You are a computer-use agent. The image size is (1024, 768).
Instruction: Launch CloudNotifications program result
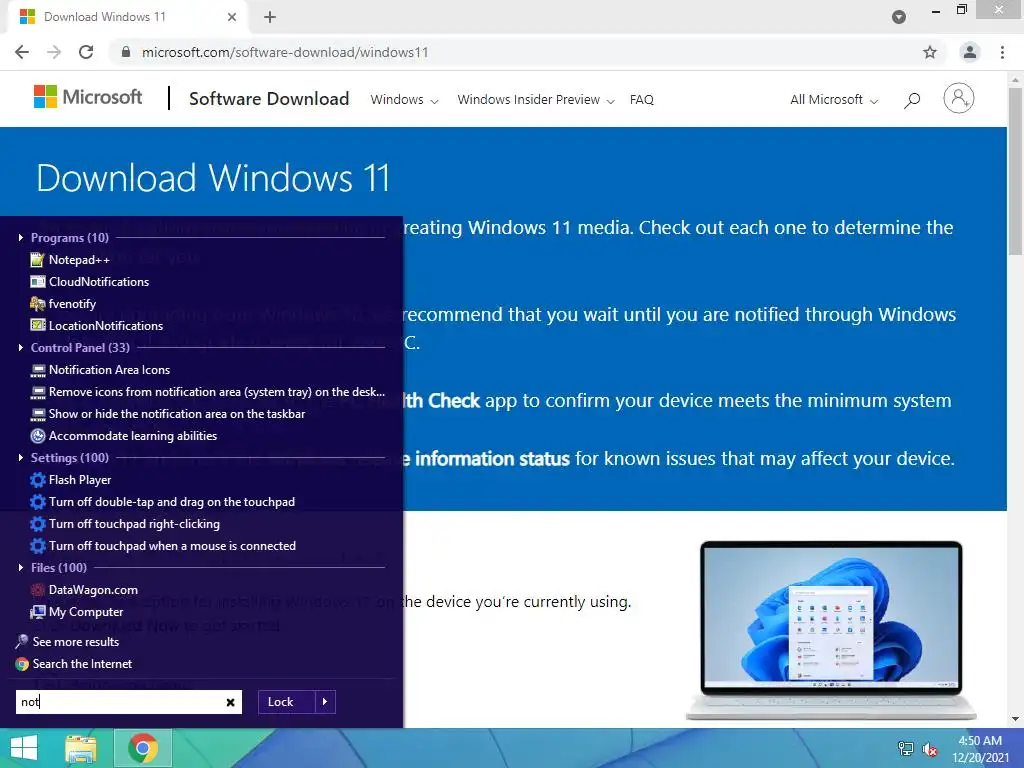coord(90,281)
